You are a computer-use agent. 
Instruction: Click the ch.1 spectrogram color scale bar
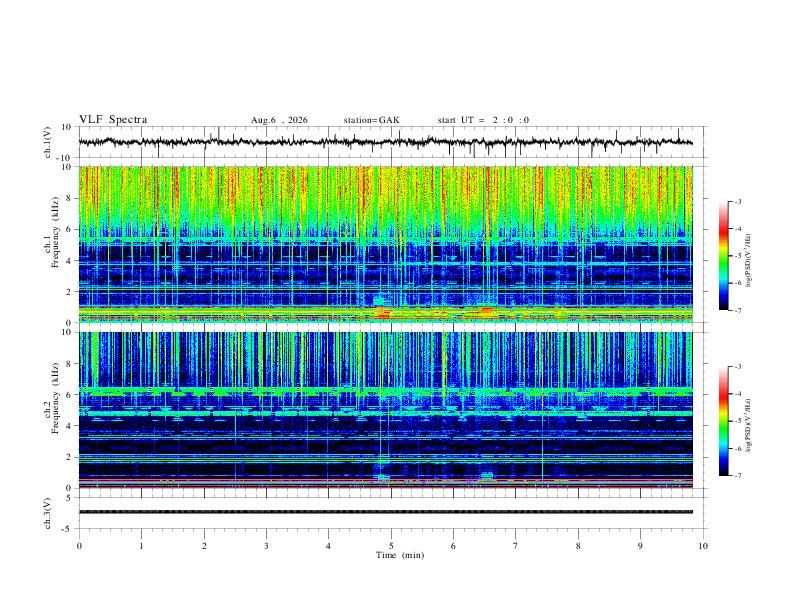point(723,256)
